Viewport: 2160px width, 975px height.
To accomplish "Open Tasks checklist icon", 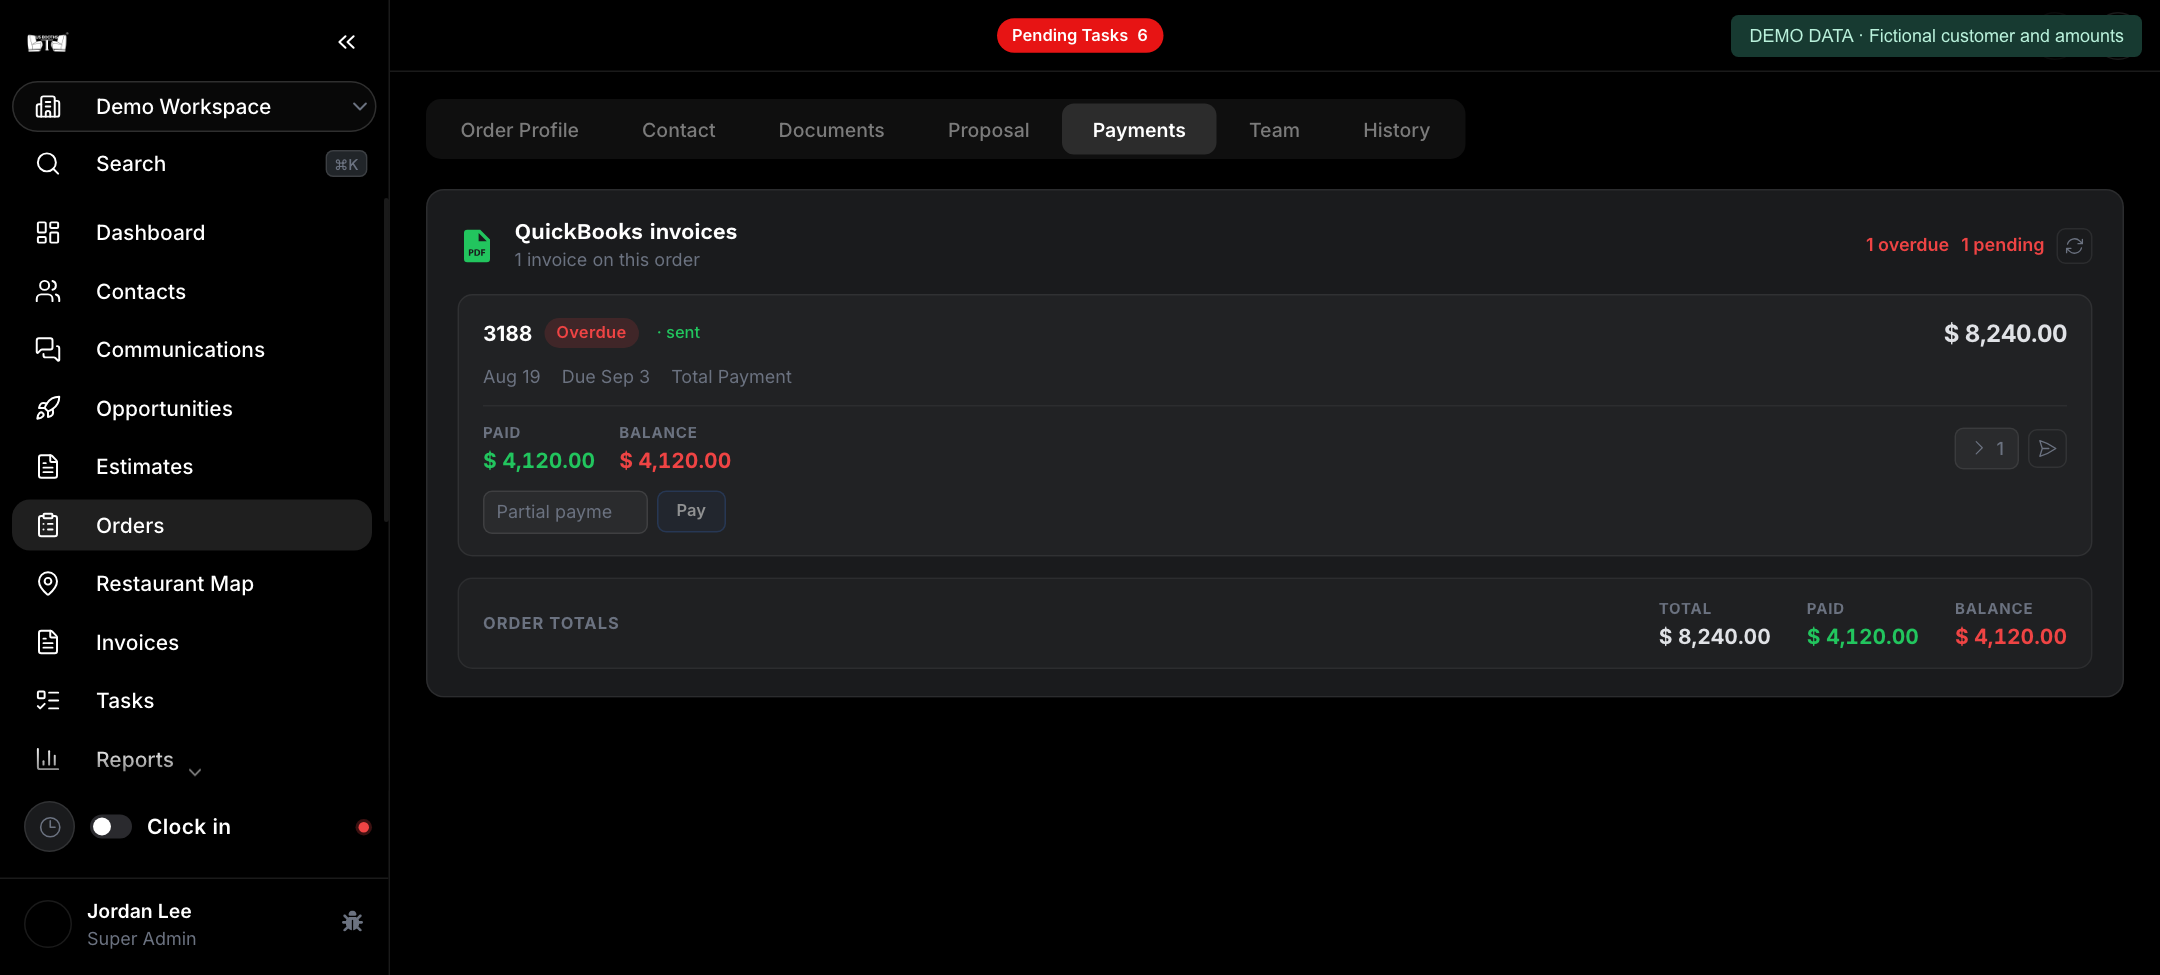I will pos(48,700).
